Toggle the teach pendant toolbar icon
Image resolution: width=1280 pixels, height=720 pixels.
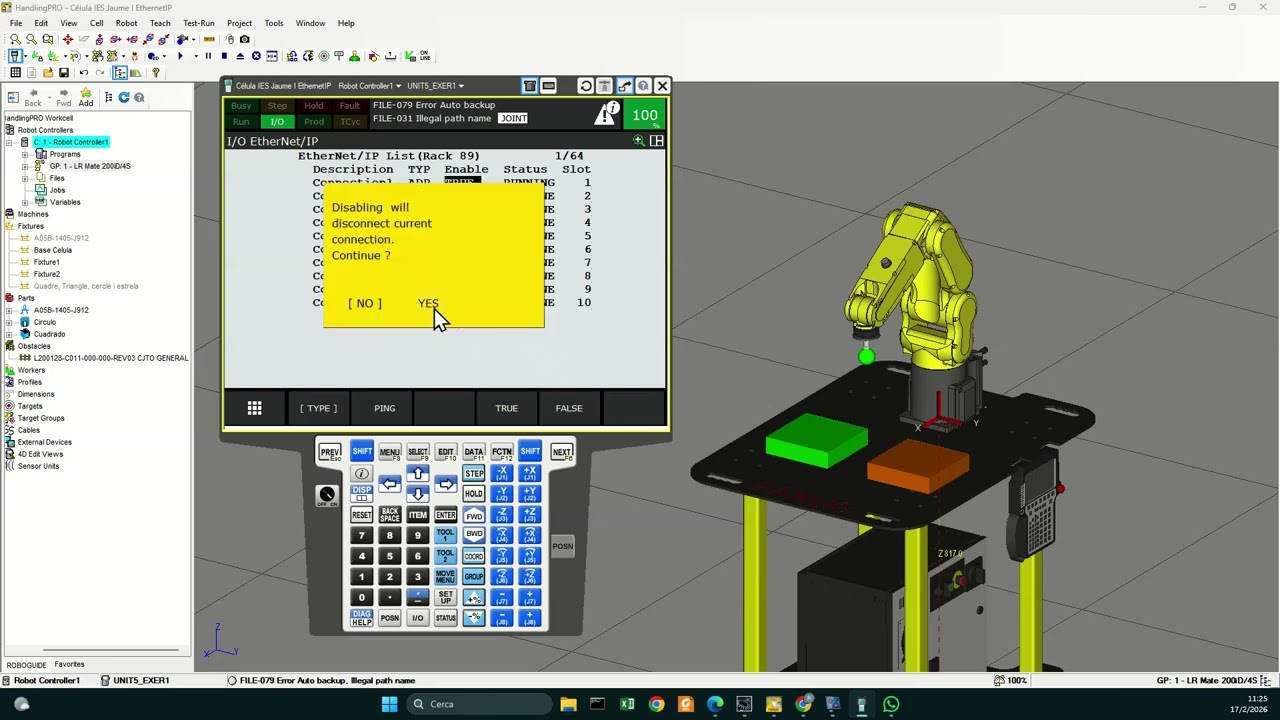(15, 56)
